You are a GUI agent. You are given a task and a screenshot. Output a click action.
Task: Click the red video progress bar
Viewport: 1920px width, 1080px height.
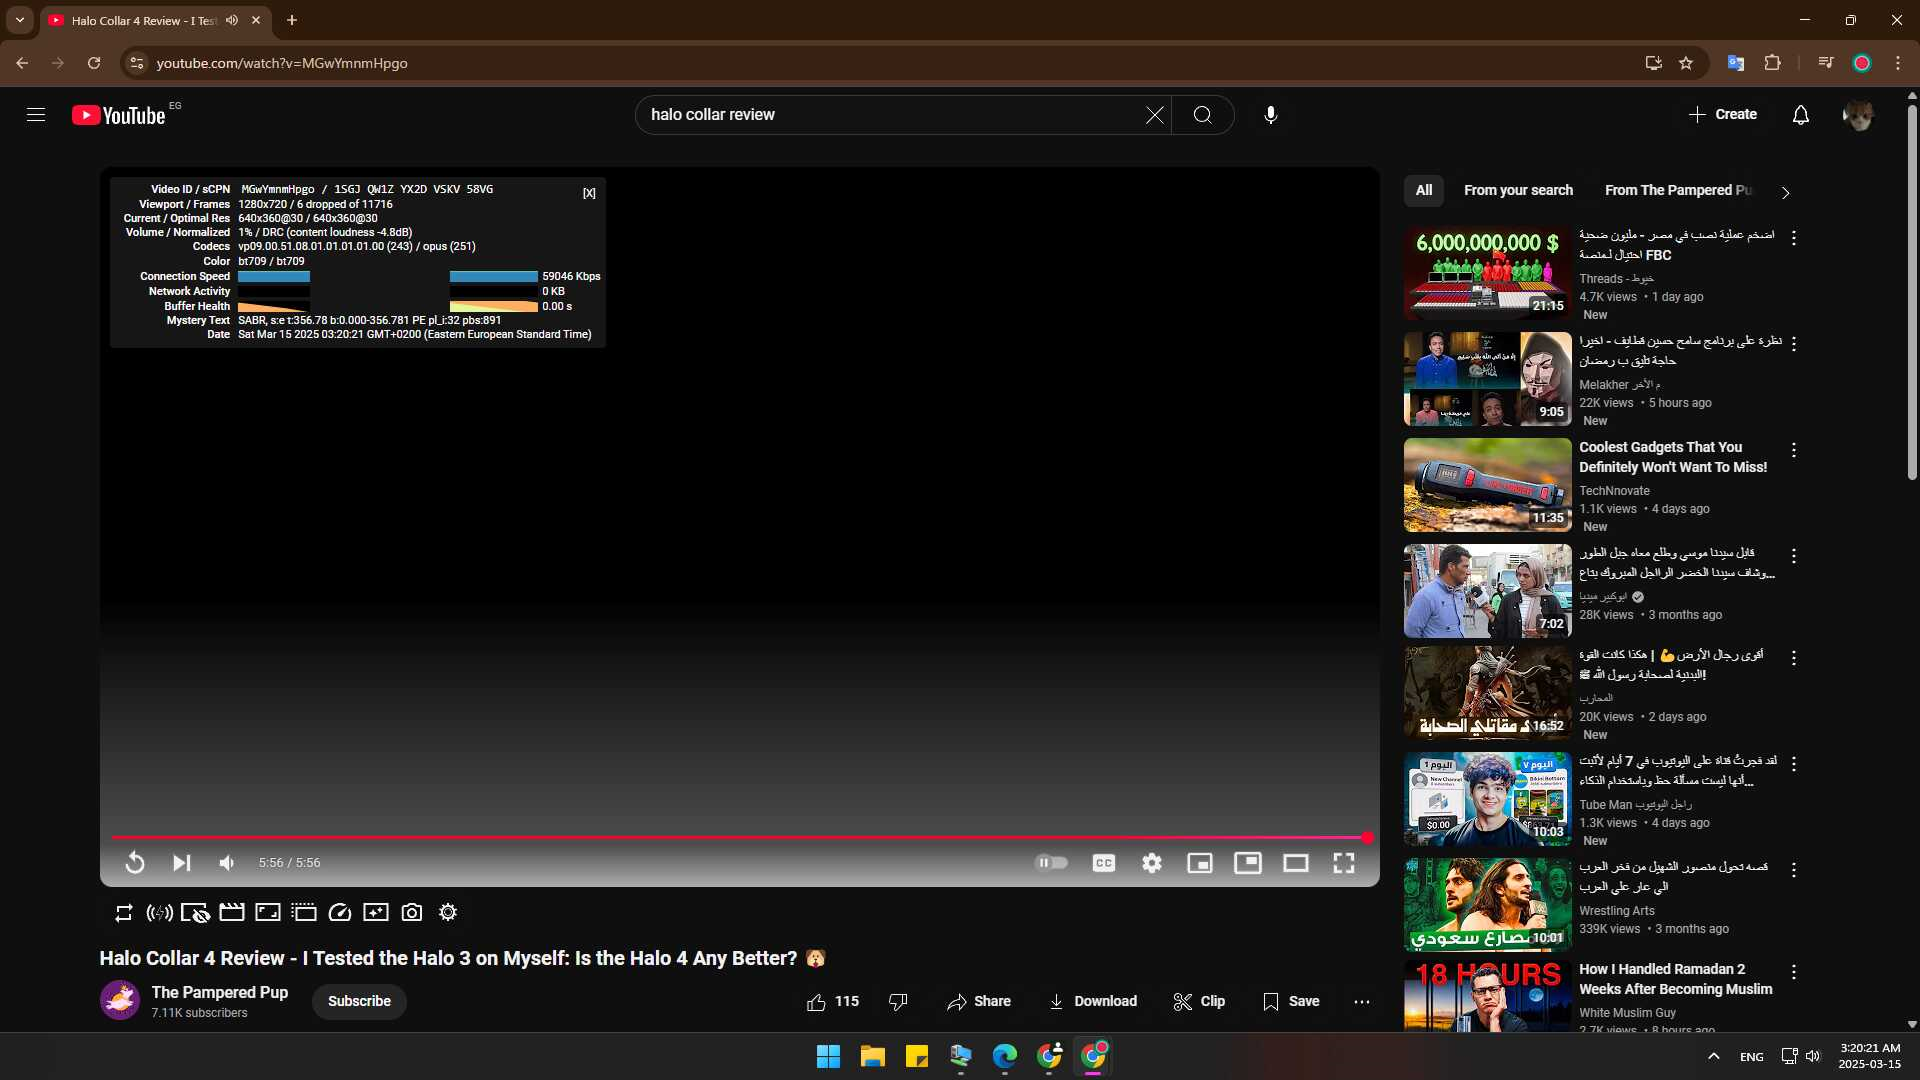740,837
